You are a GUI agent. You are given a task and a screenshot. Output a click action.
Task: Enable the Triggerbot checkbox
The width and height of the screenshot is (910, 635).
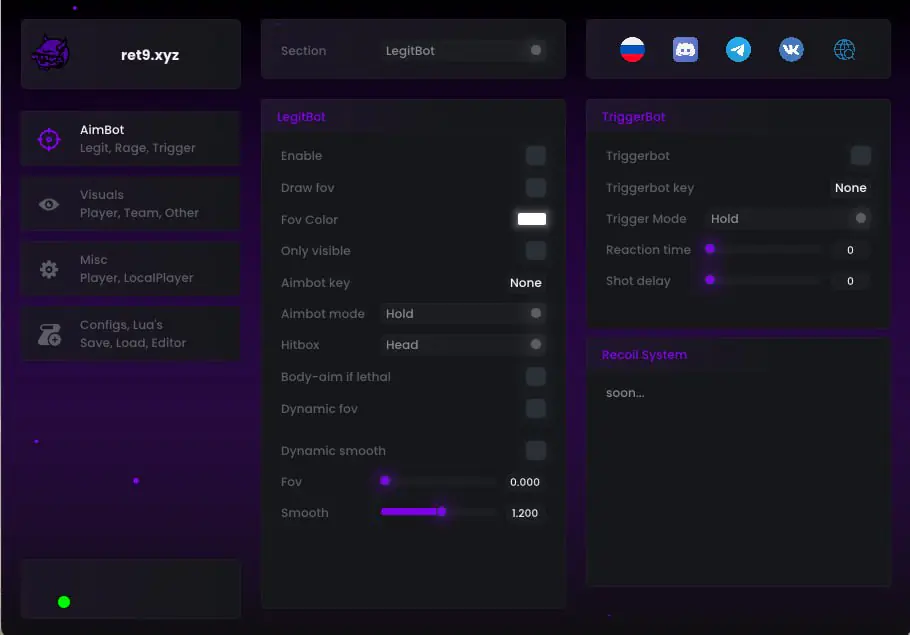click(x=861, y=156)
